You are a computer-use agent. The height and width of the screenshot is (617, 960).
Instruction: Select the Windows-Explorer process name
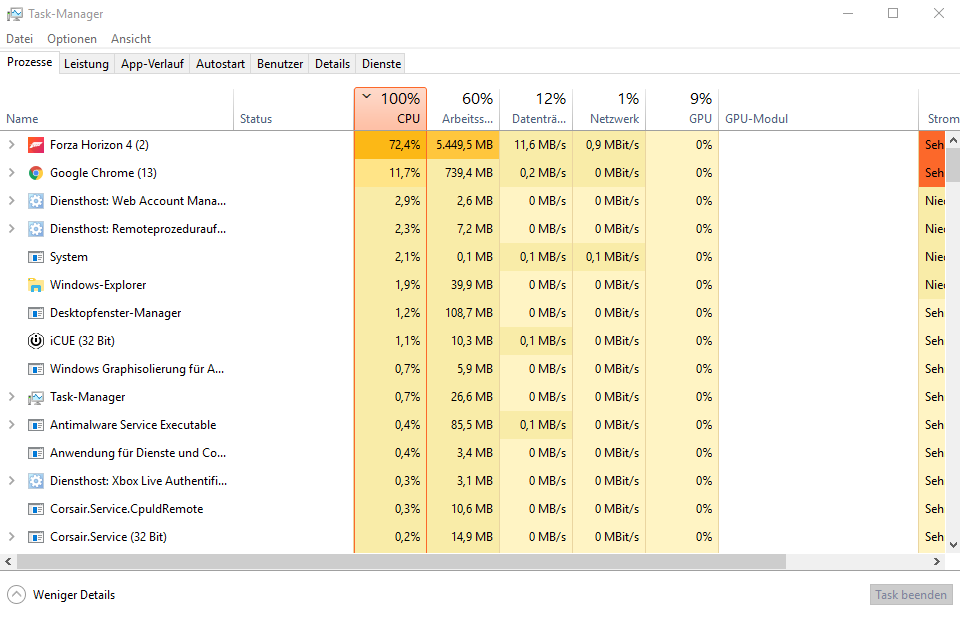[x=98, y=285]
